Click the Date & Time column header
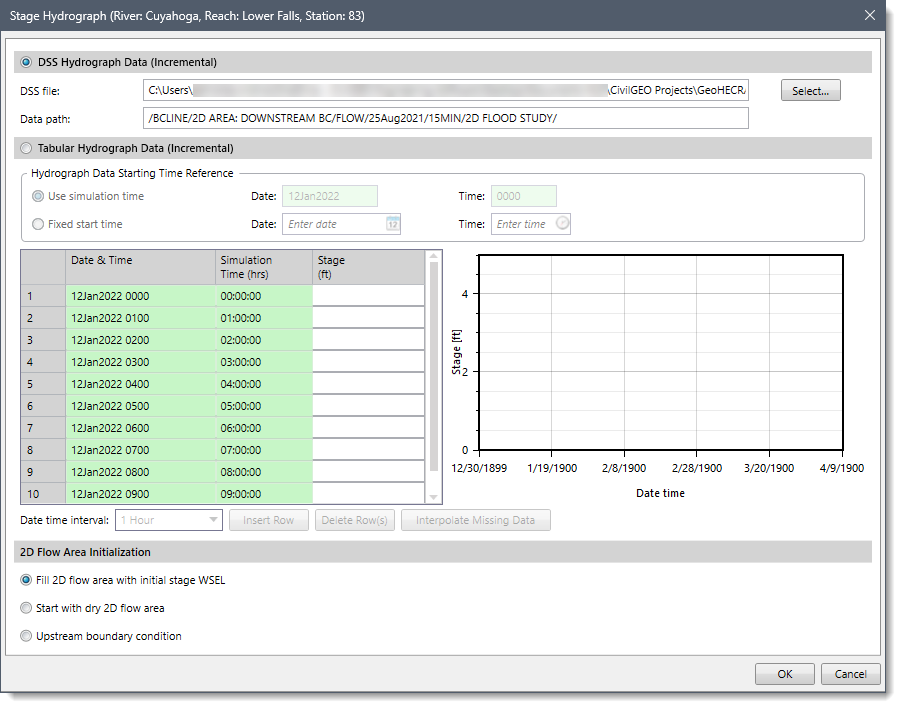 point(141,267)
